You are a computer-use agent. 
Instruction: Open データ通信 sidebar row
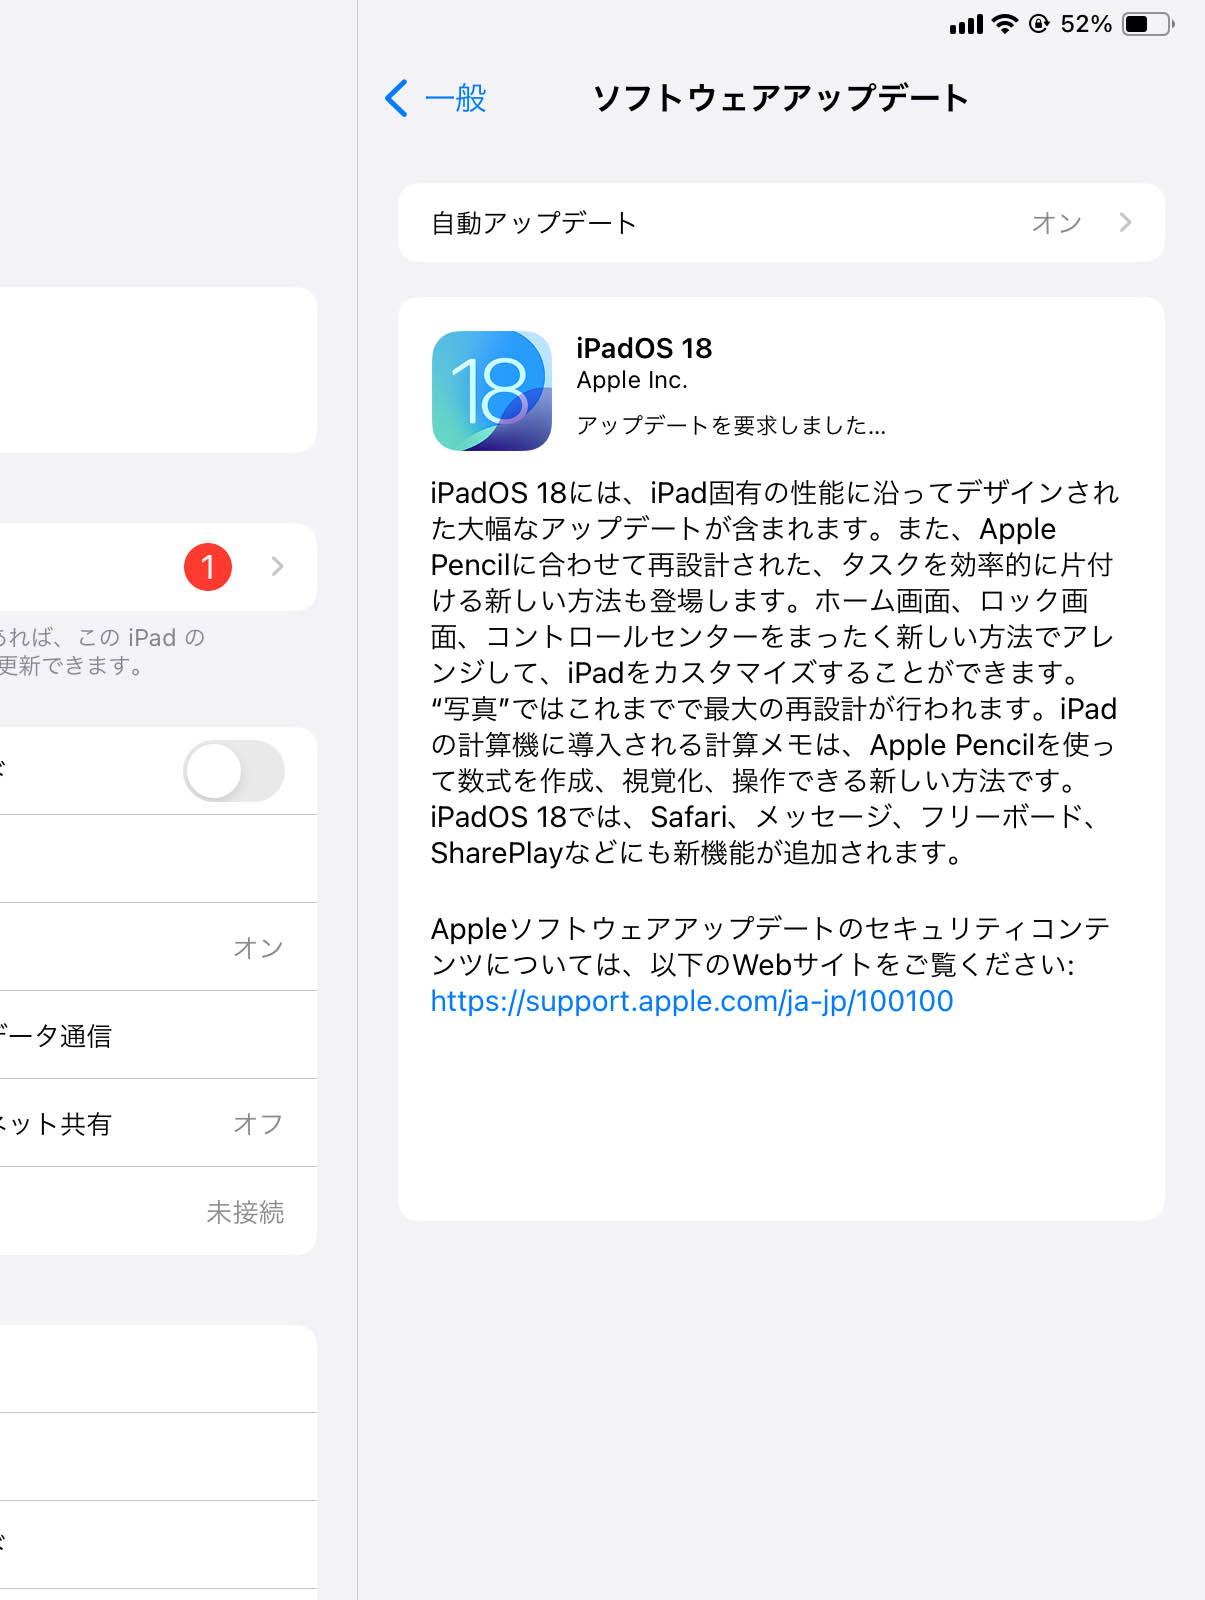click(x=158, y=1035)
